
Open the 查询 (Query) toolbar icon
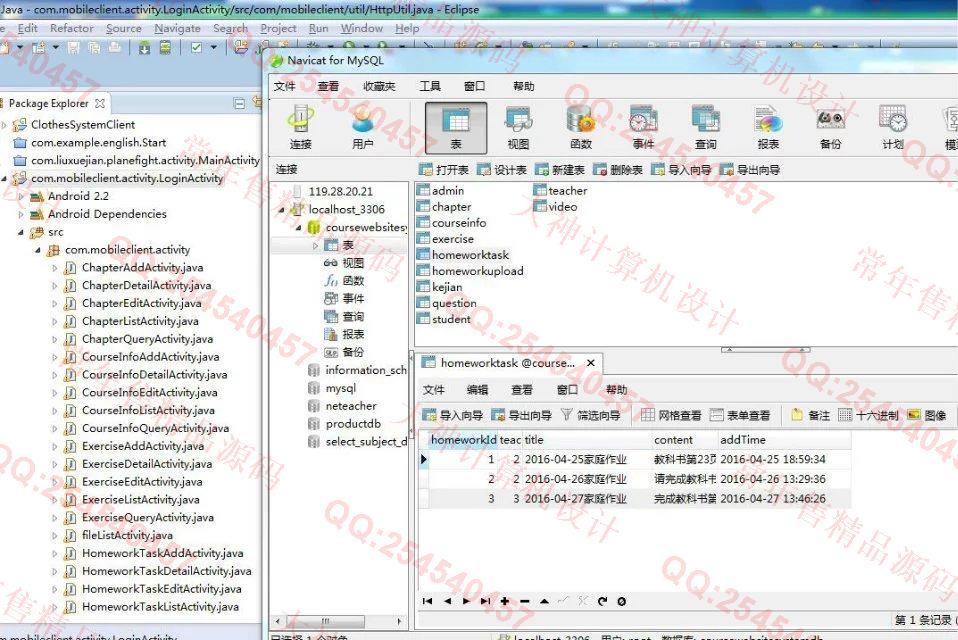pyautogui.click(x=705, y=128)
